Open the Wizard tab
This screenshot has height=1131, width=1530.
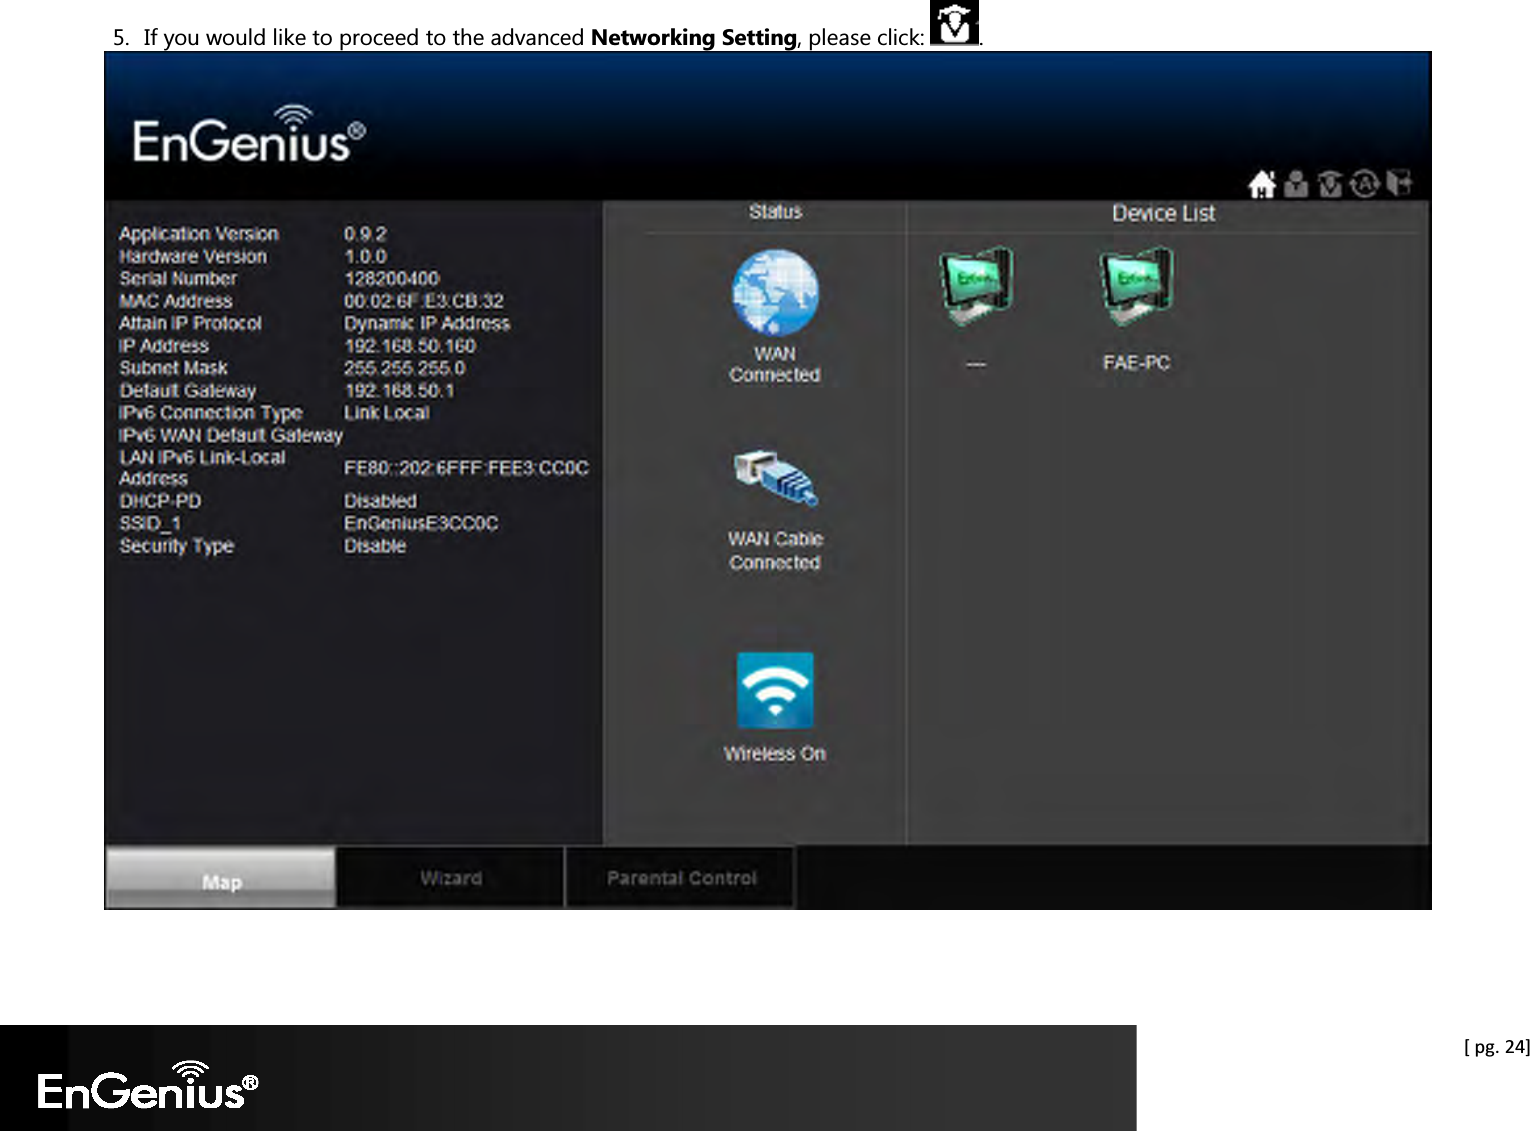451,878
